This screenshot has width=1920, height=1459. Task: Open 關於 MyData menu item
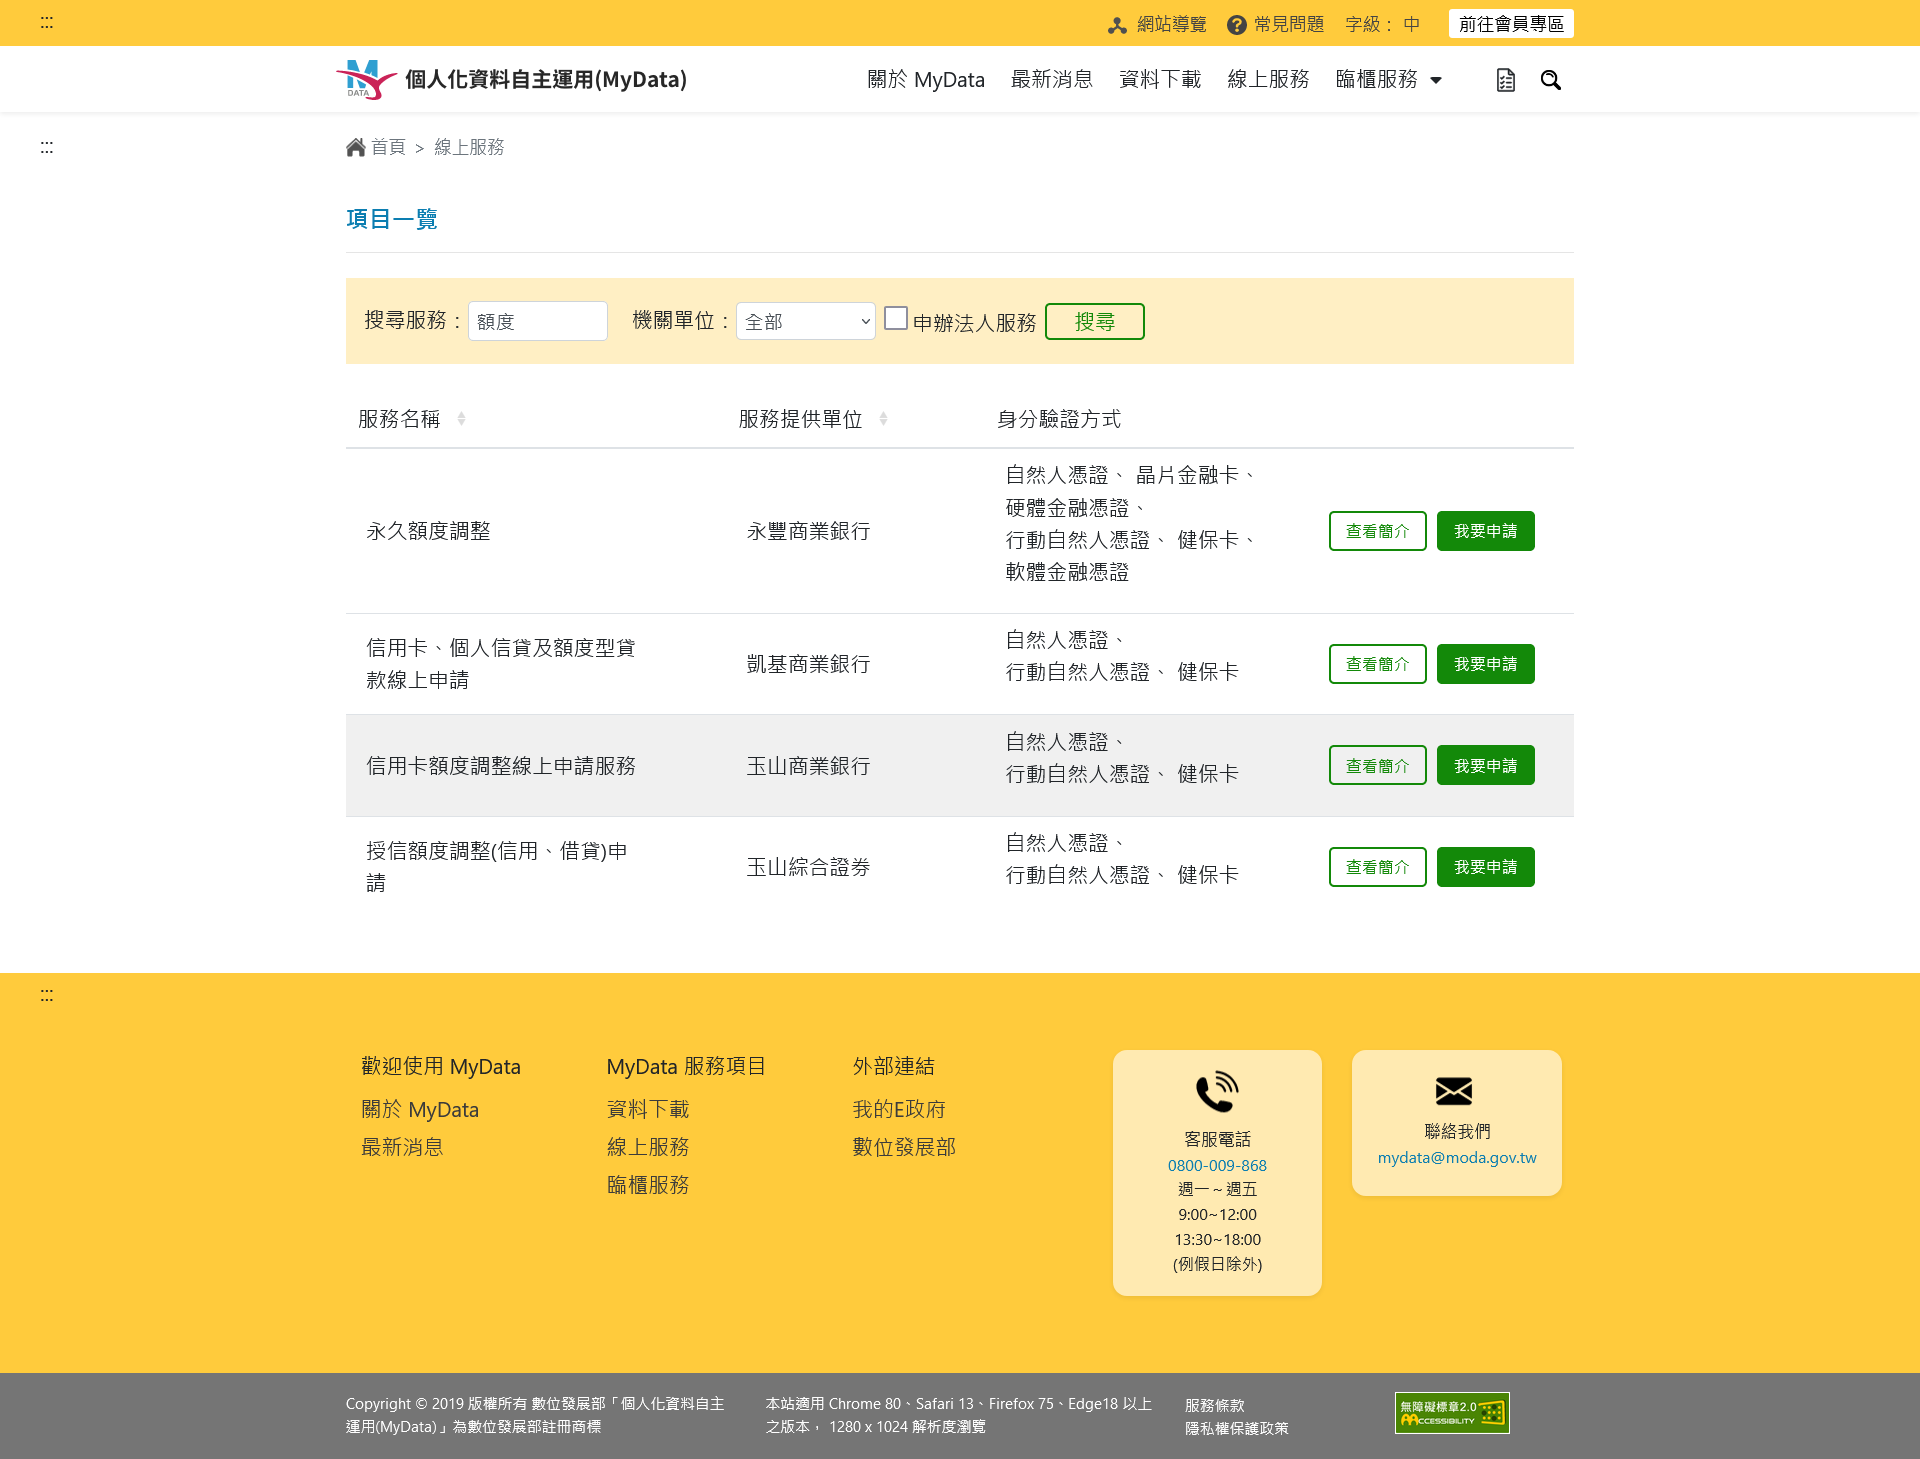point(926,79)
